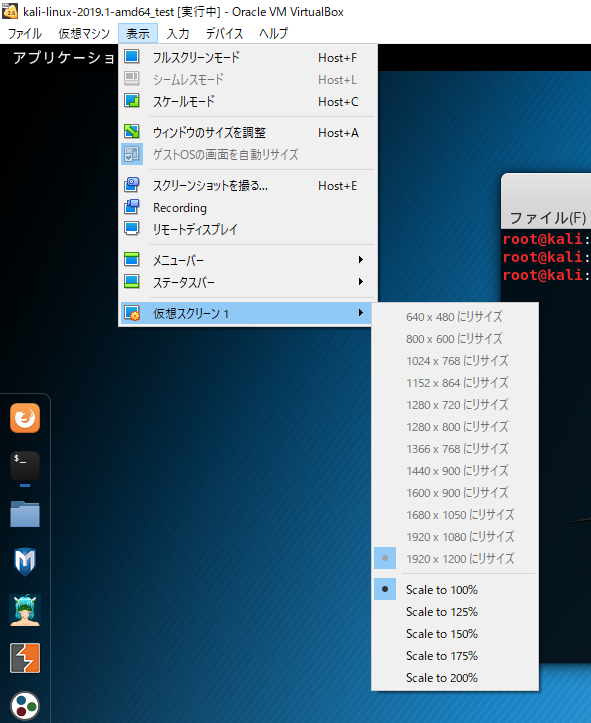Click the シームレスモード menu entry
This screenshot has height=723, width=591.
(x=248, y=79)
